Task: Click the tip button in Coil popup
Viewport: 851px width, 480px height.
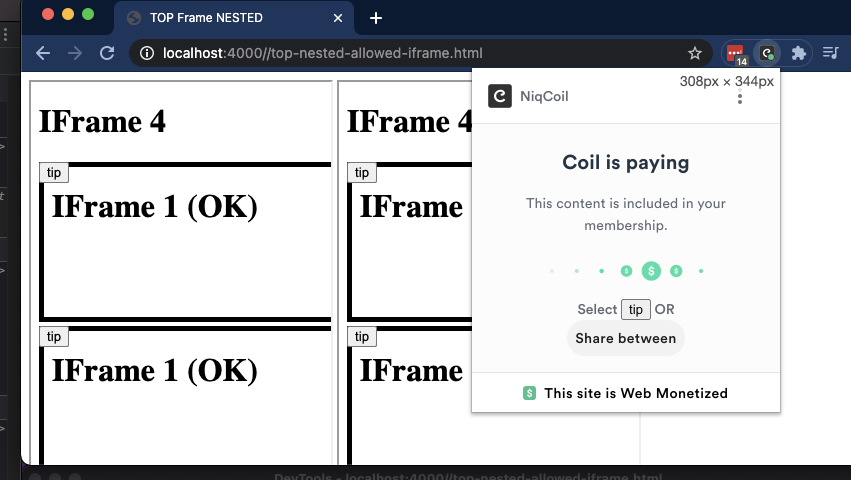Action: click(x=636, y=310)
